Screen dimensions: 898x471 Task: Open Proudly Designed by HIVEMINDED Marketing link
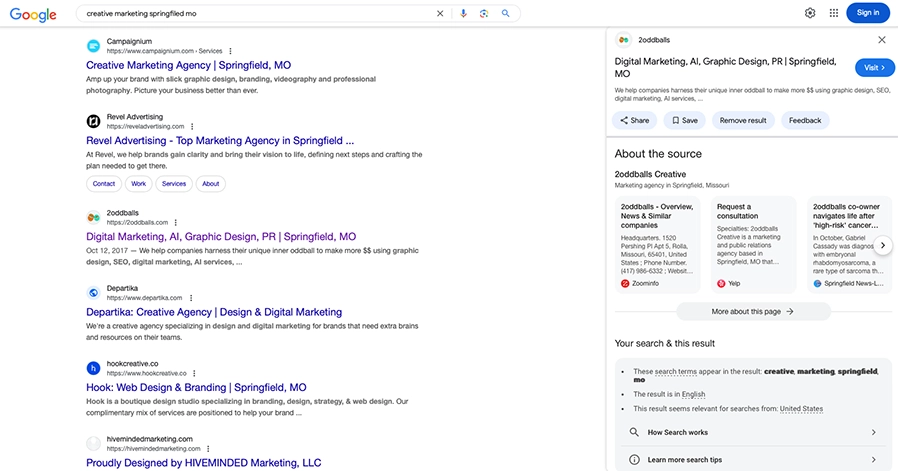203,463
